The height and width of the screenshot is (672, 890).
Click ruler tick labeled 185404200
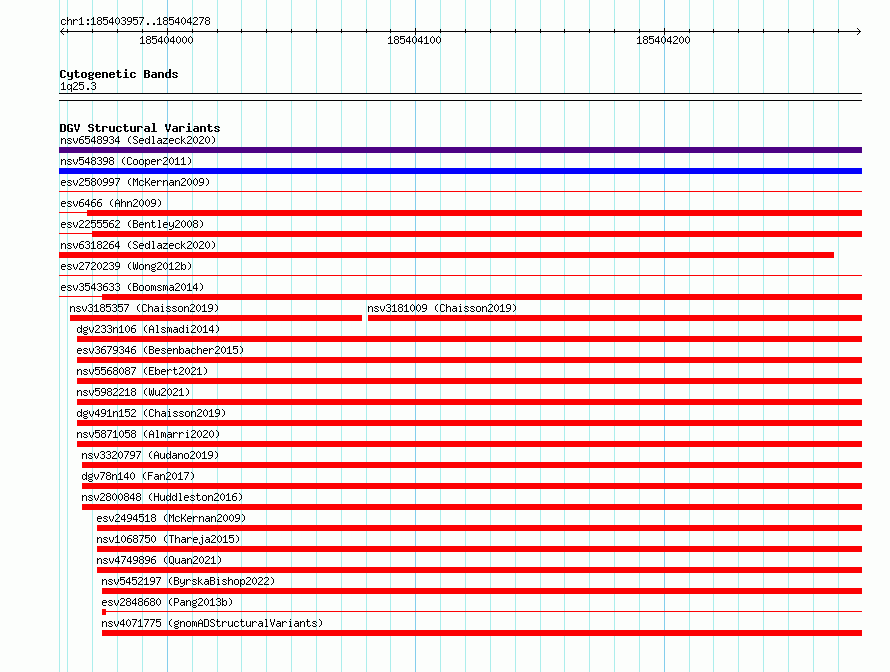click(663, 40)
